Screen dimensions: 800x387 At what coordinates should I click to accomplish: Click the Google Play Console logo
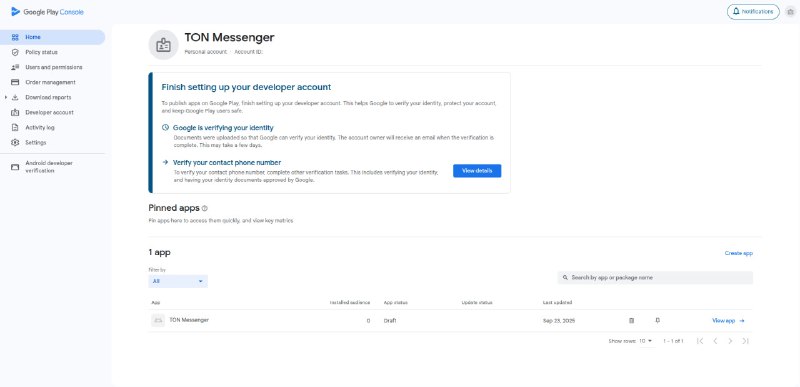point(47,12)
